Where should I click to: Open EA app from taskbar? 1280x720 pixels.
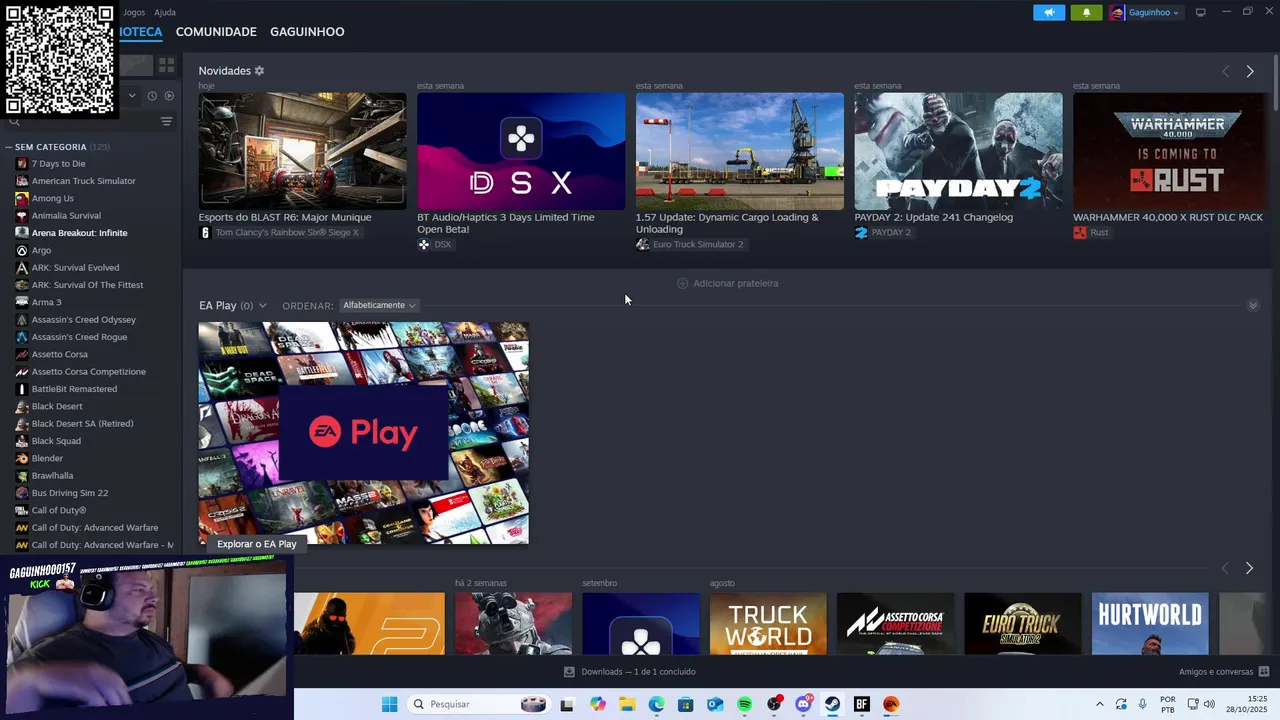[891, 704]
